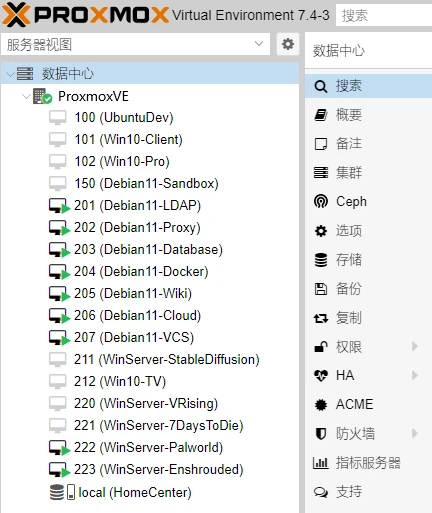The height and width of the screenshot is (513, 432).
Task: Collapse the ProxmoxVE node chevron
Action: click(x=26, y=97)
